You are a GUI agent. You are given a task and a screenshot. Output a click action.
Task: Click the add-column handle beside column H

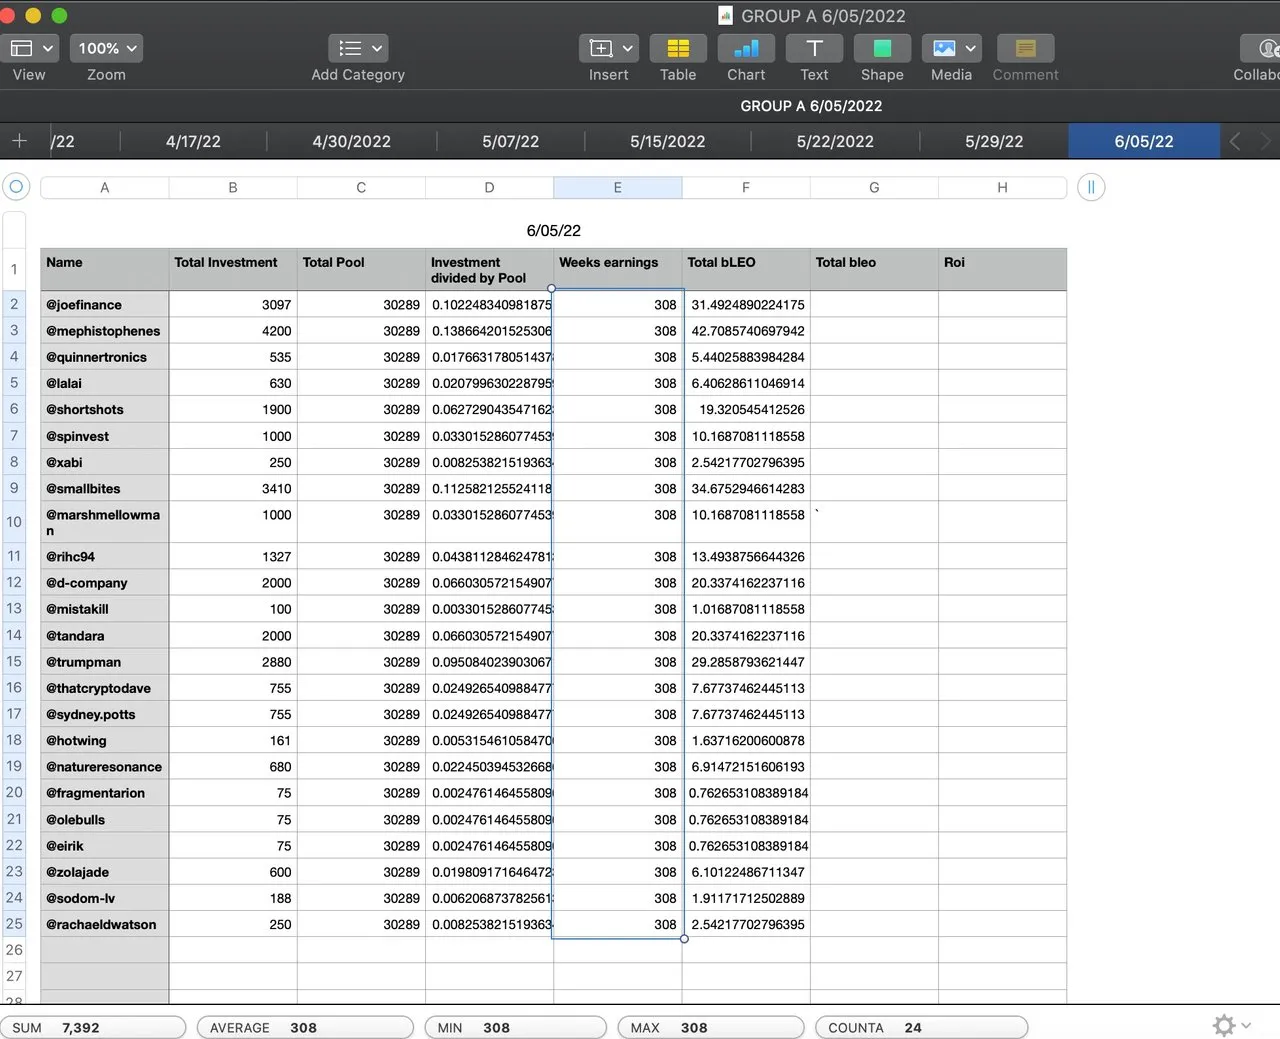pyautogui.click(x=1091, y=187)
